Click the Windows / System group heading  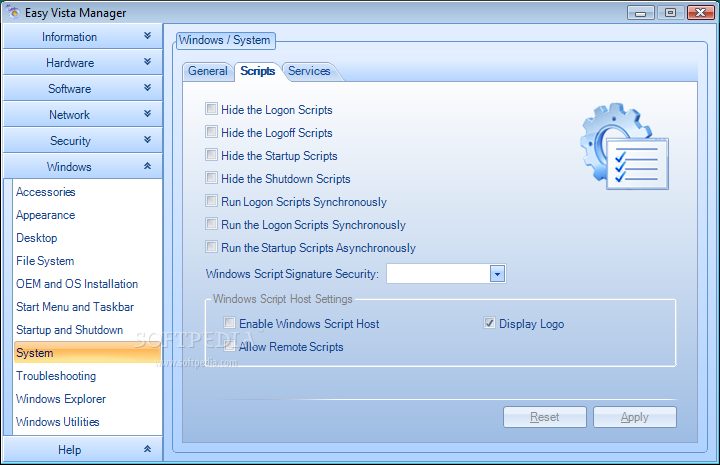coord(225,40)
